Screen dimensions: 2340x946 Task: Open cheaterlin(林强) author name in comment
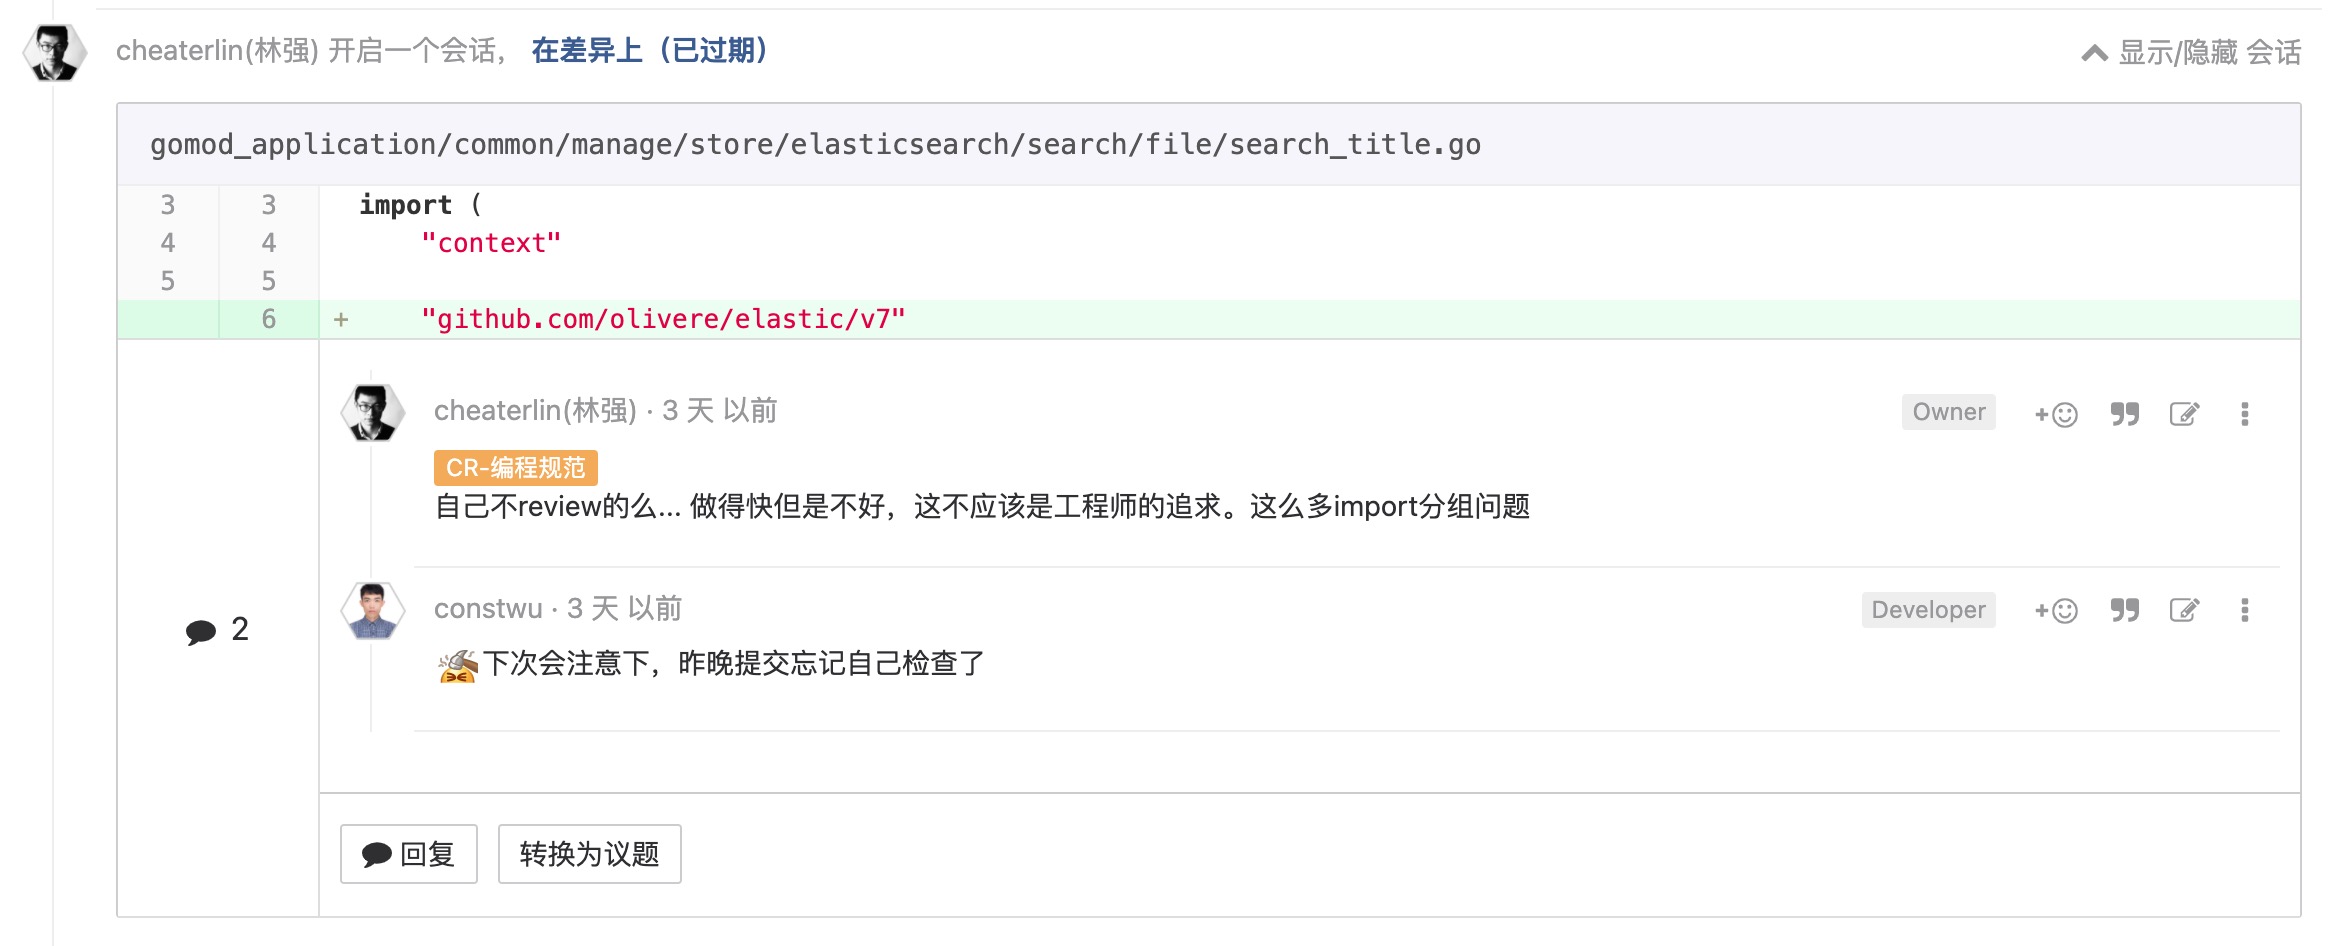[535, 411]
